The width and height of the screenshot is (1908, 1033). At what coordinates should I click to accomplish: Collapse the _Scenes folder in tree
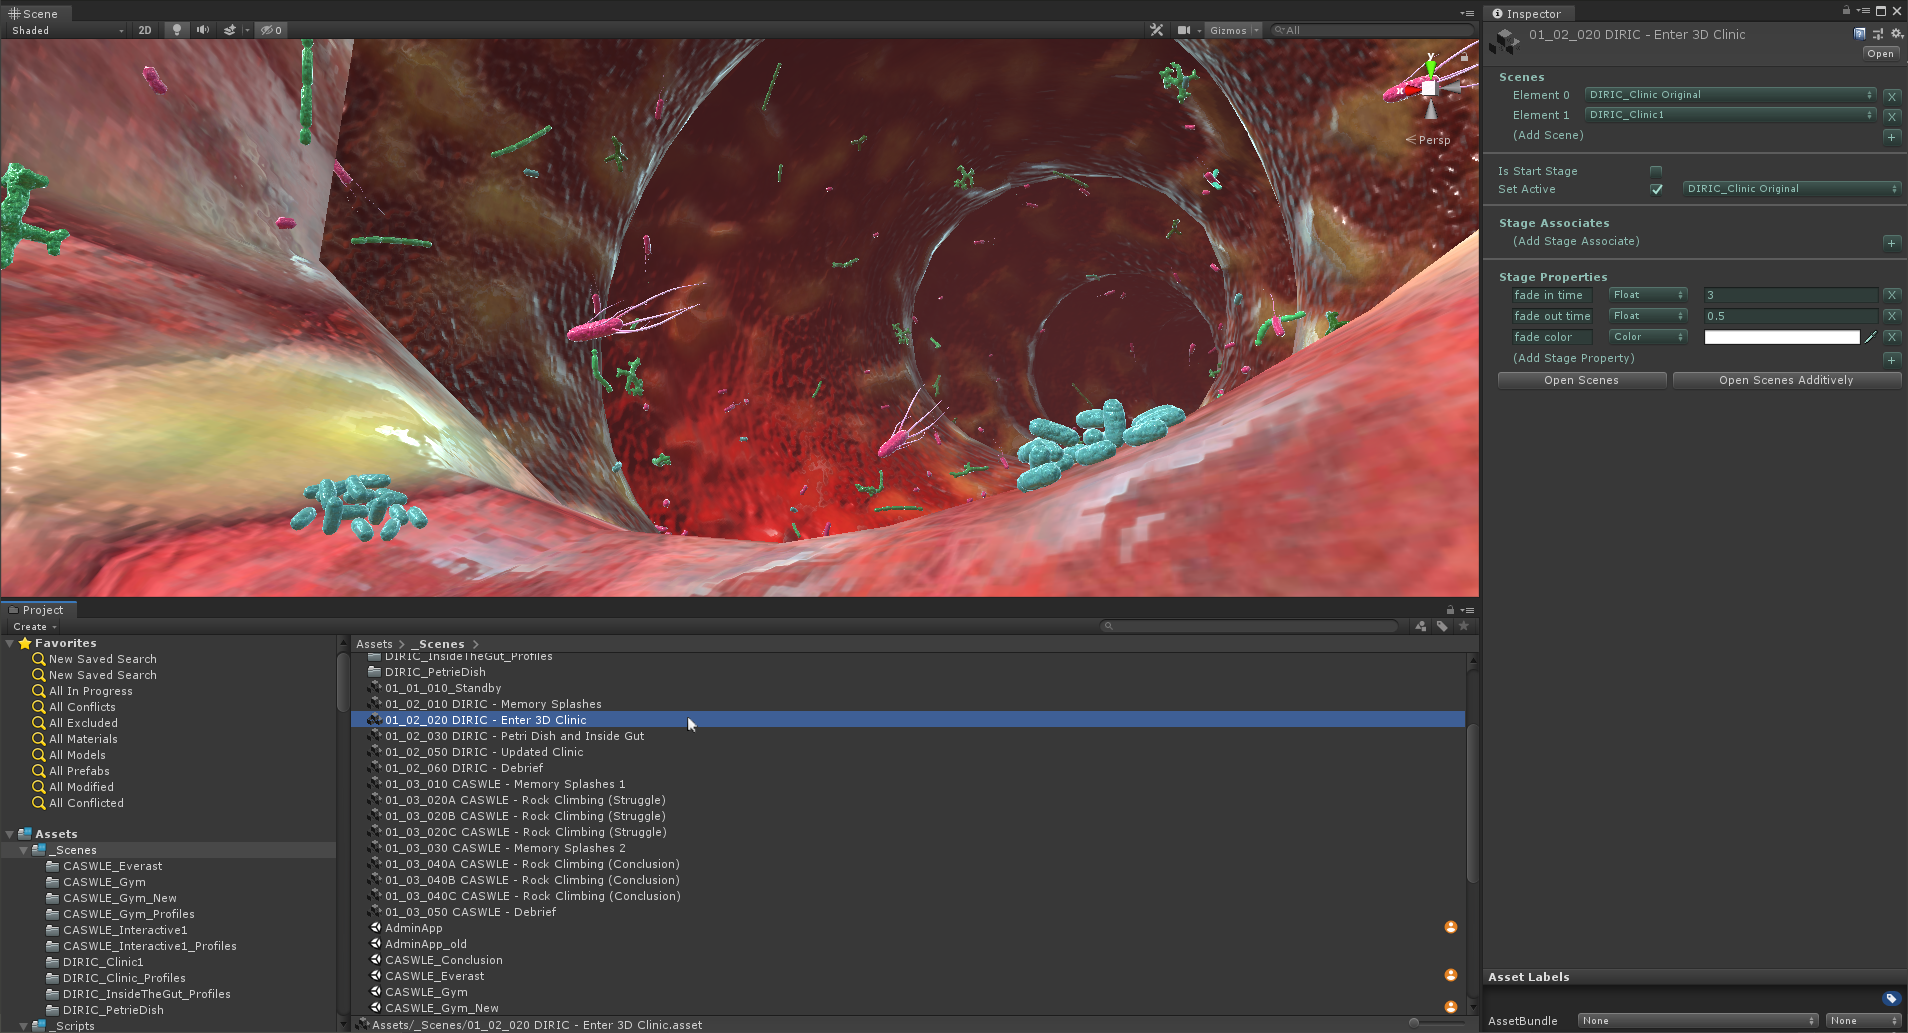24,850
